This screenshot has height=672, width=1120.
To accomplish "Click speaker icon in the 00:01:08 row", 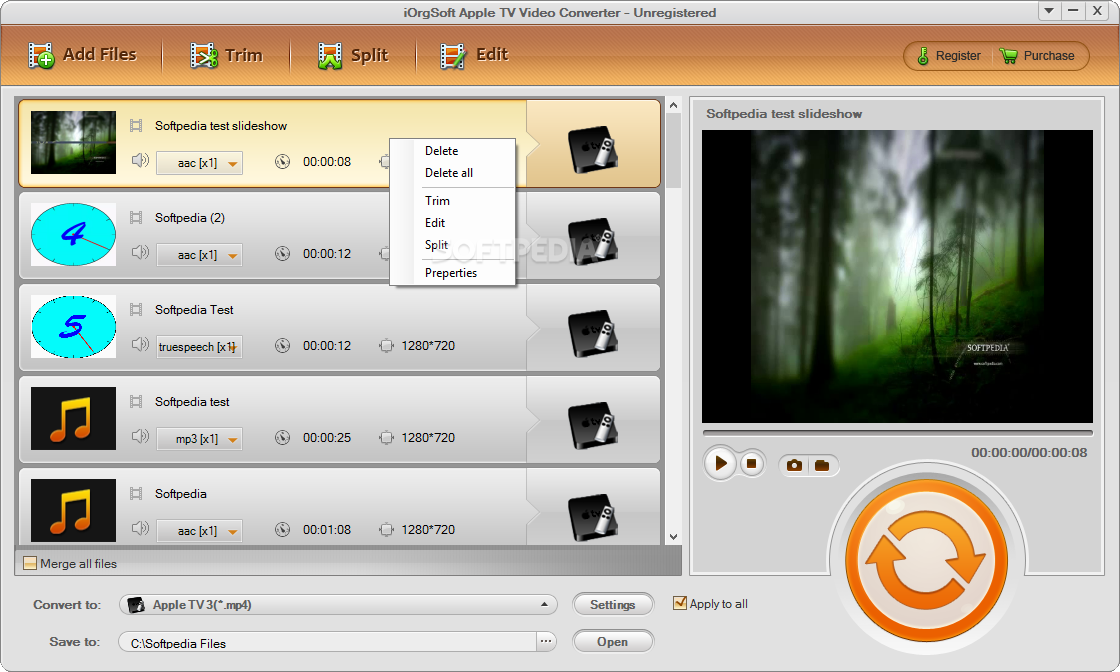I will [x=140, y=528].
